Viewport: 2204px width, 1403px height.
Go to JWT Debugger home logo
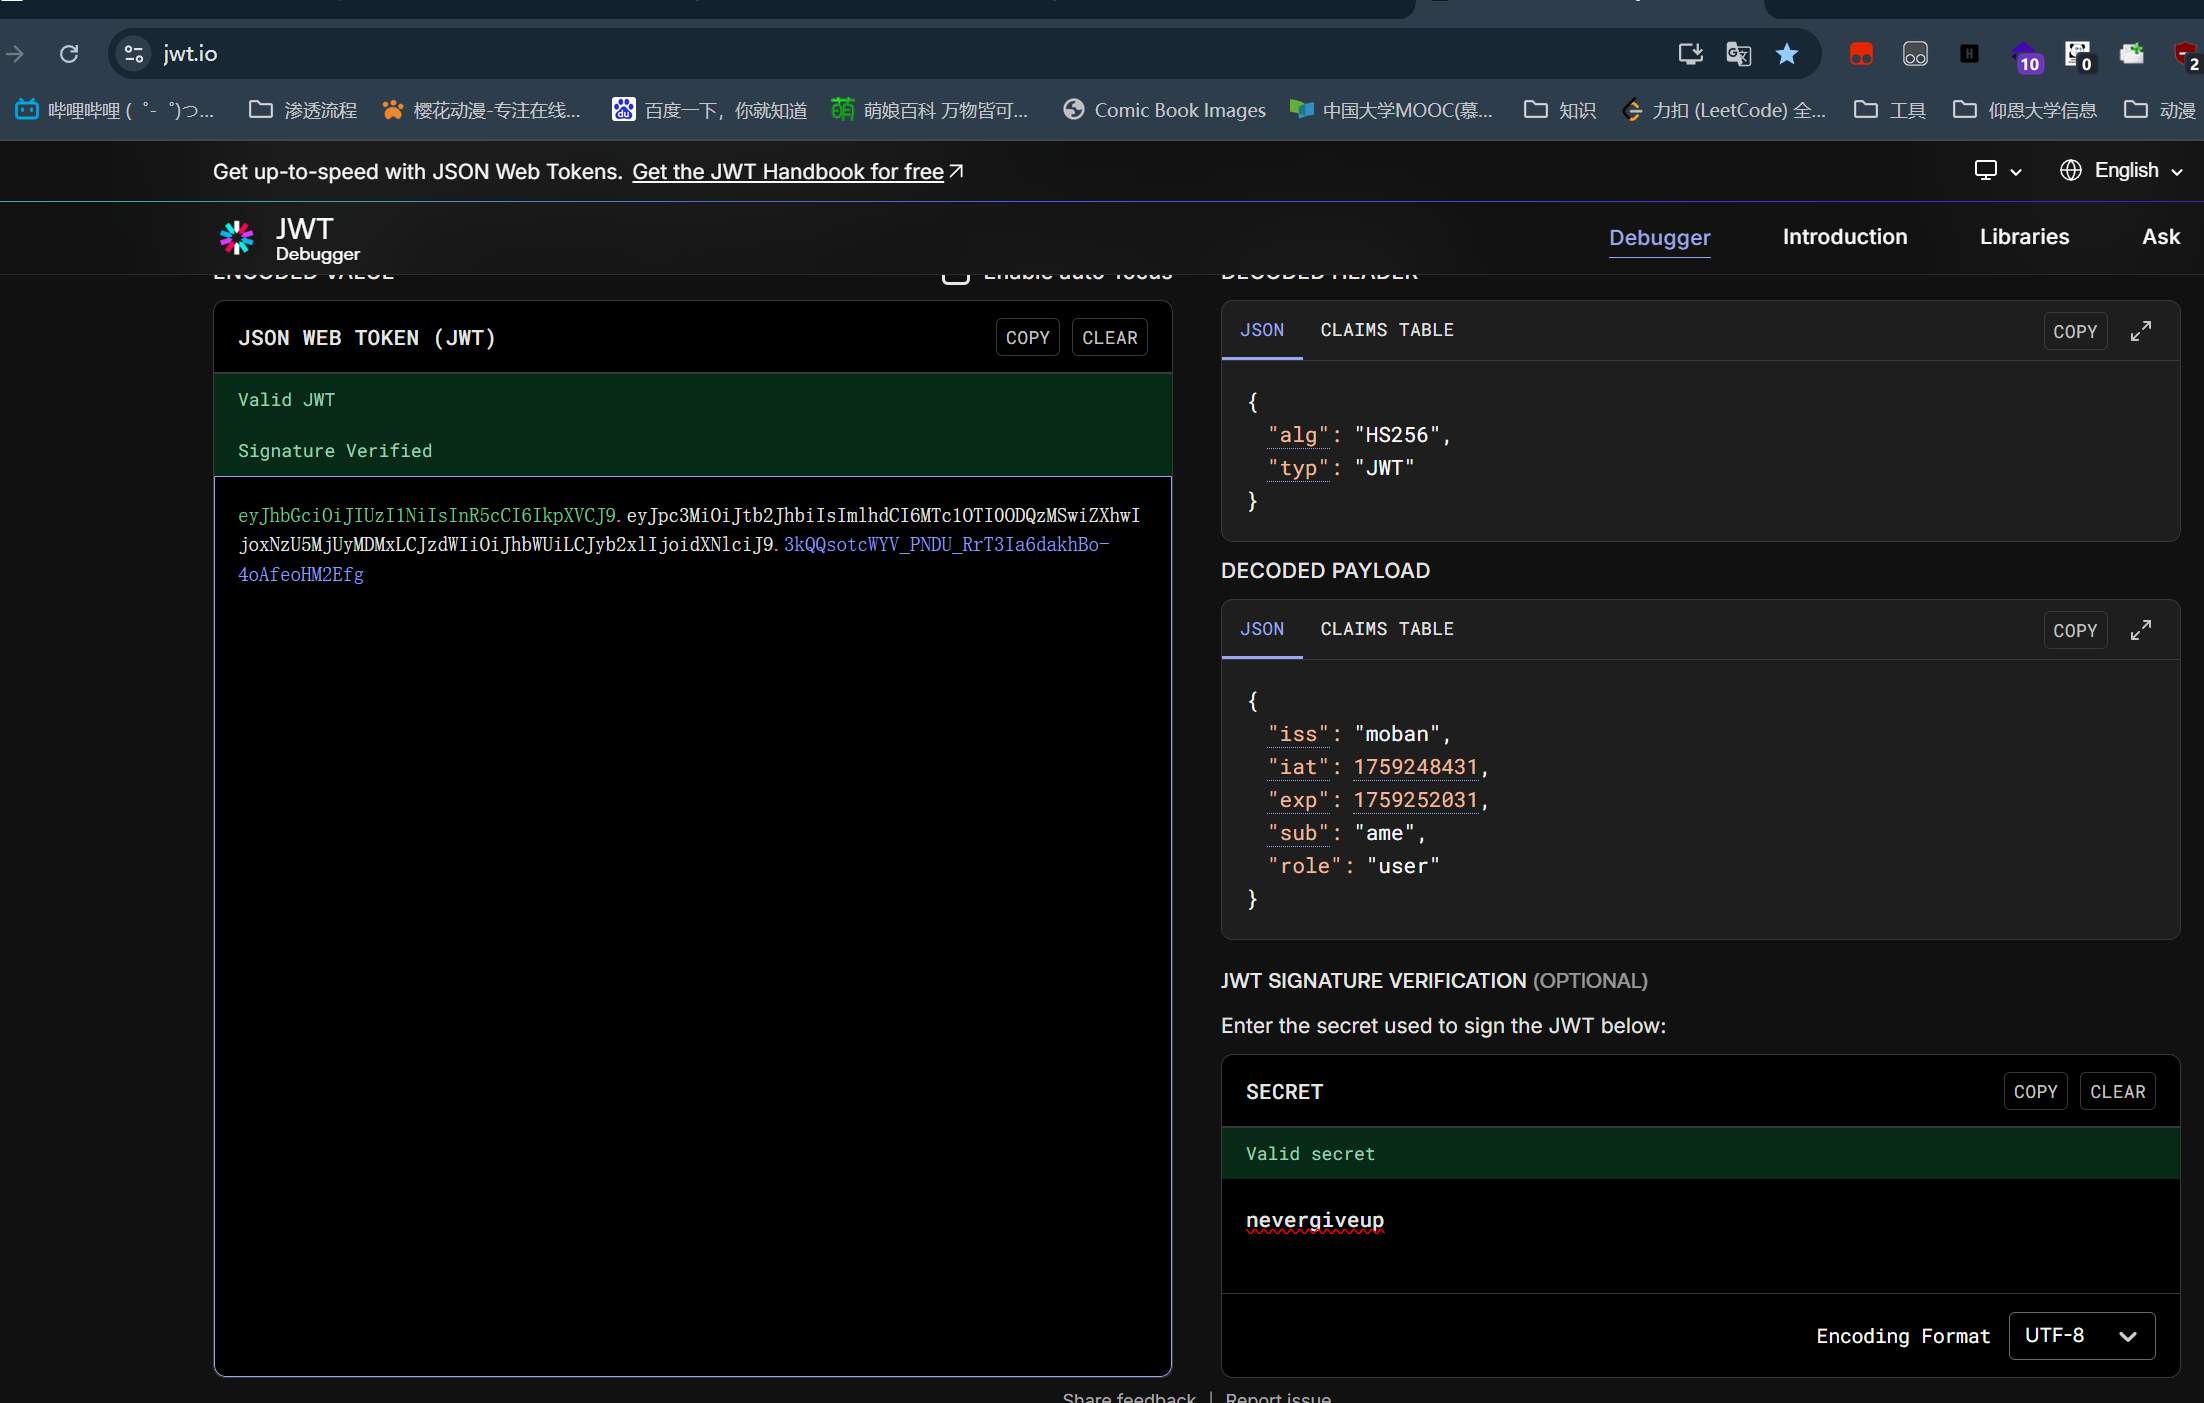tap(289, 239)
